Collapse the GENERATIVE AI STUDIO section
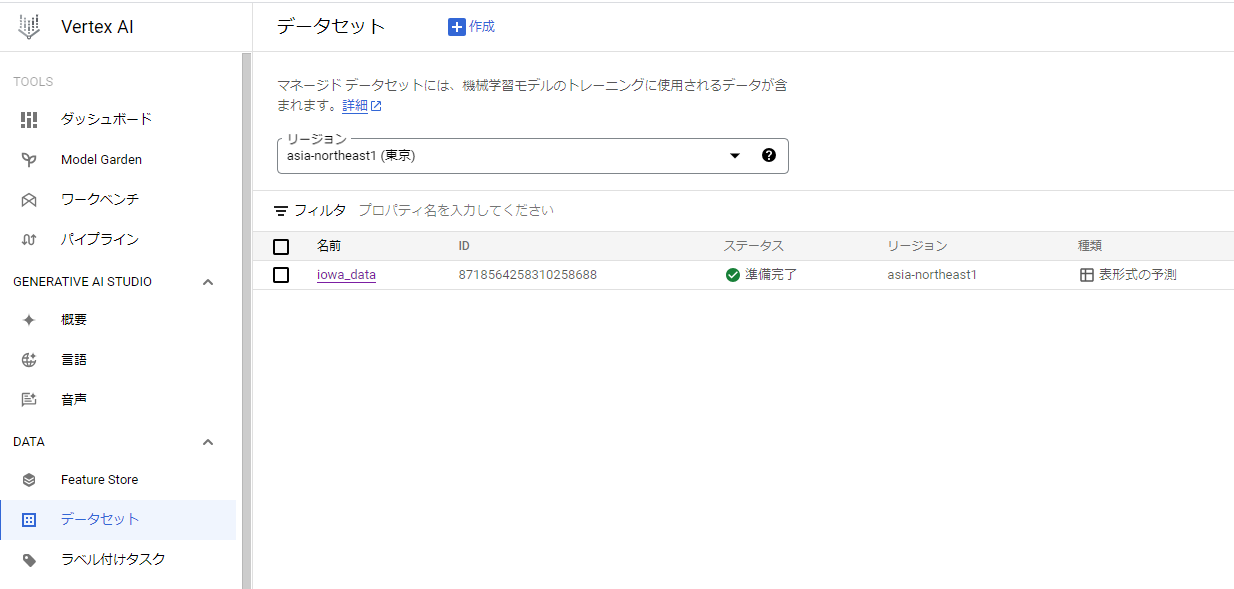1234x589 pixels. (x=208, y=282)
